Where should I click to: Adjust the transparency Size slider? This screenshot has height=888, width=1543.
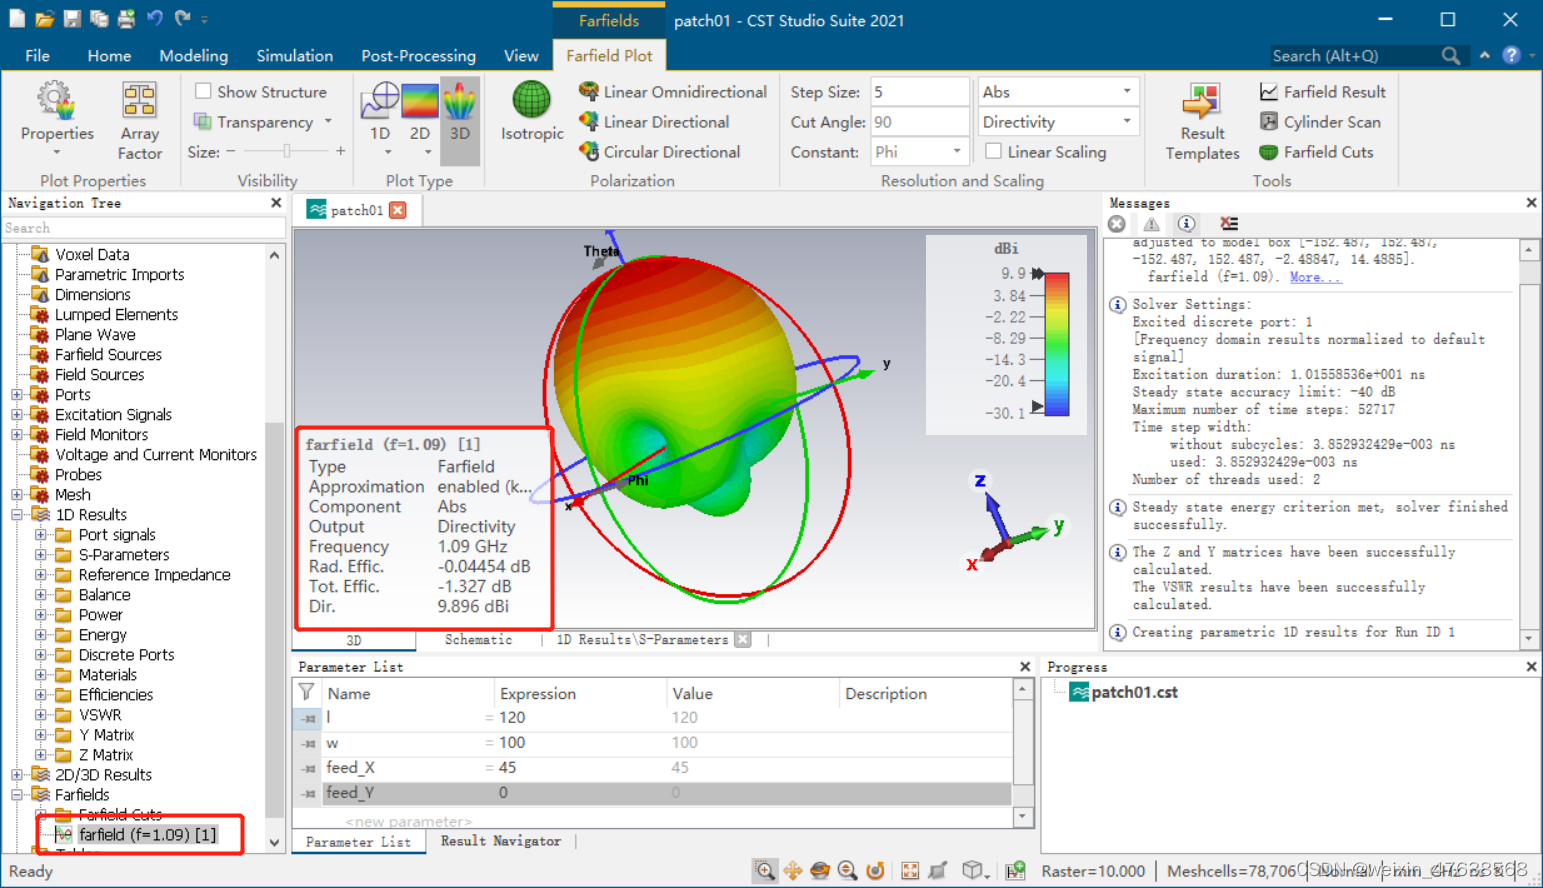click(x=286, y=152)
